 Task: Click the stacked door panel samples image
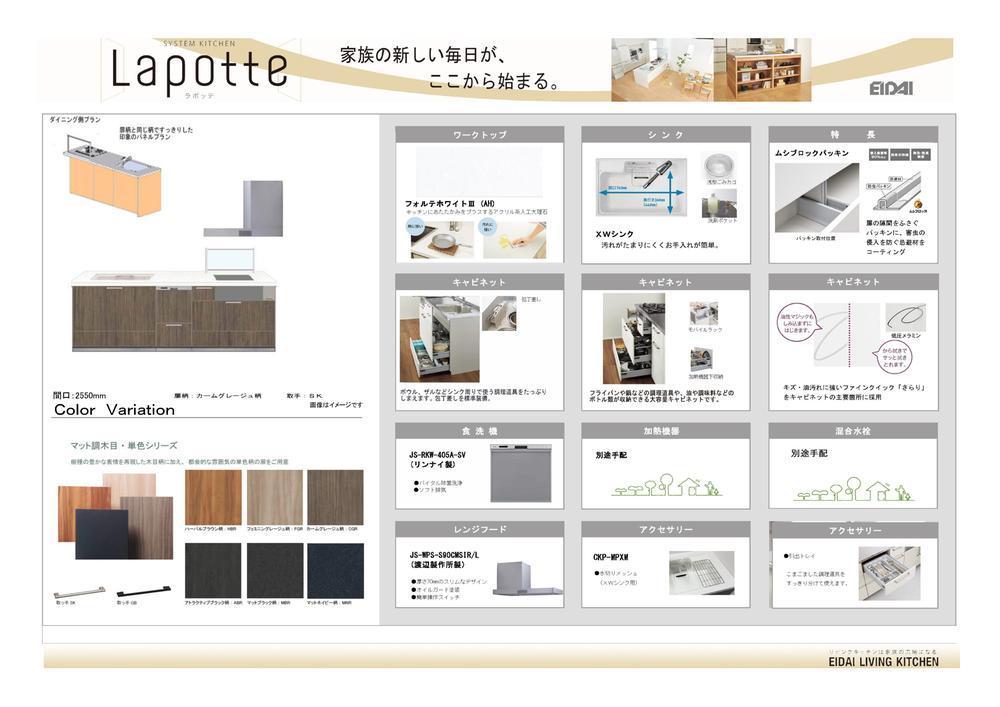pyautogui.click(x=115, y=516)
